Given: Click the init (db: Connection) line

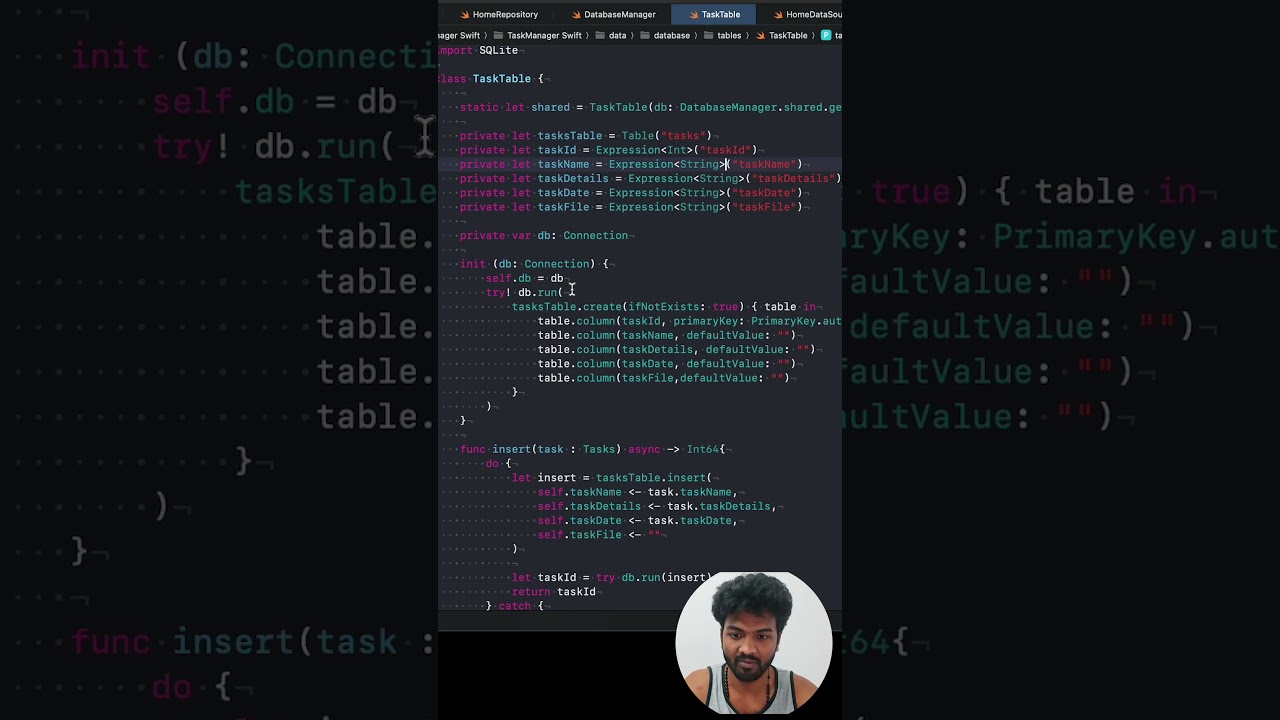Looking at the screenshot, I should [534, 264].
